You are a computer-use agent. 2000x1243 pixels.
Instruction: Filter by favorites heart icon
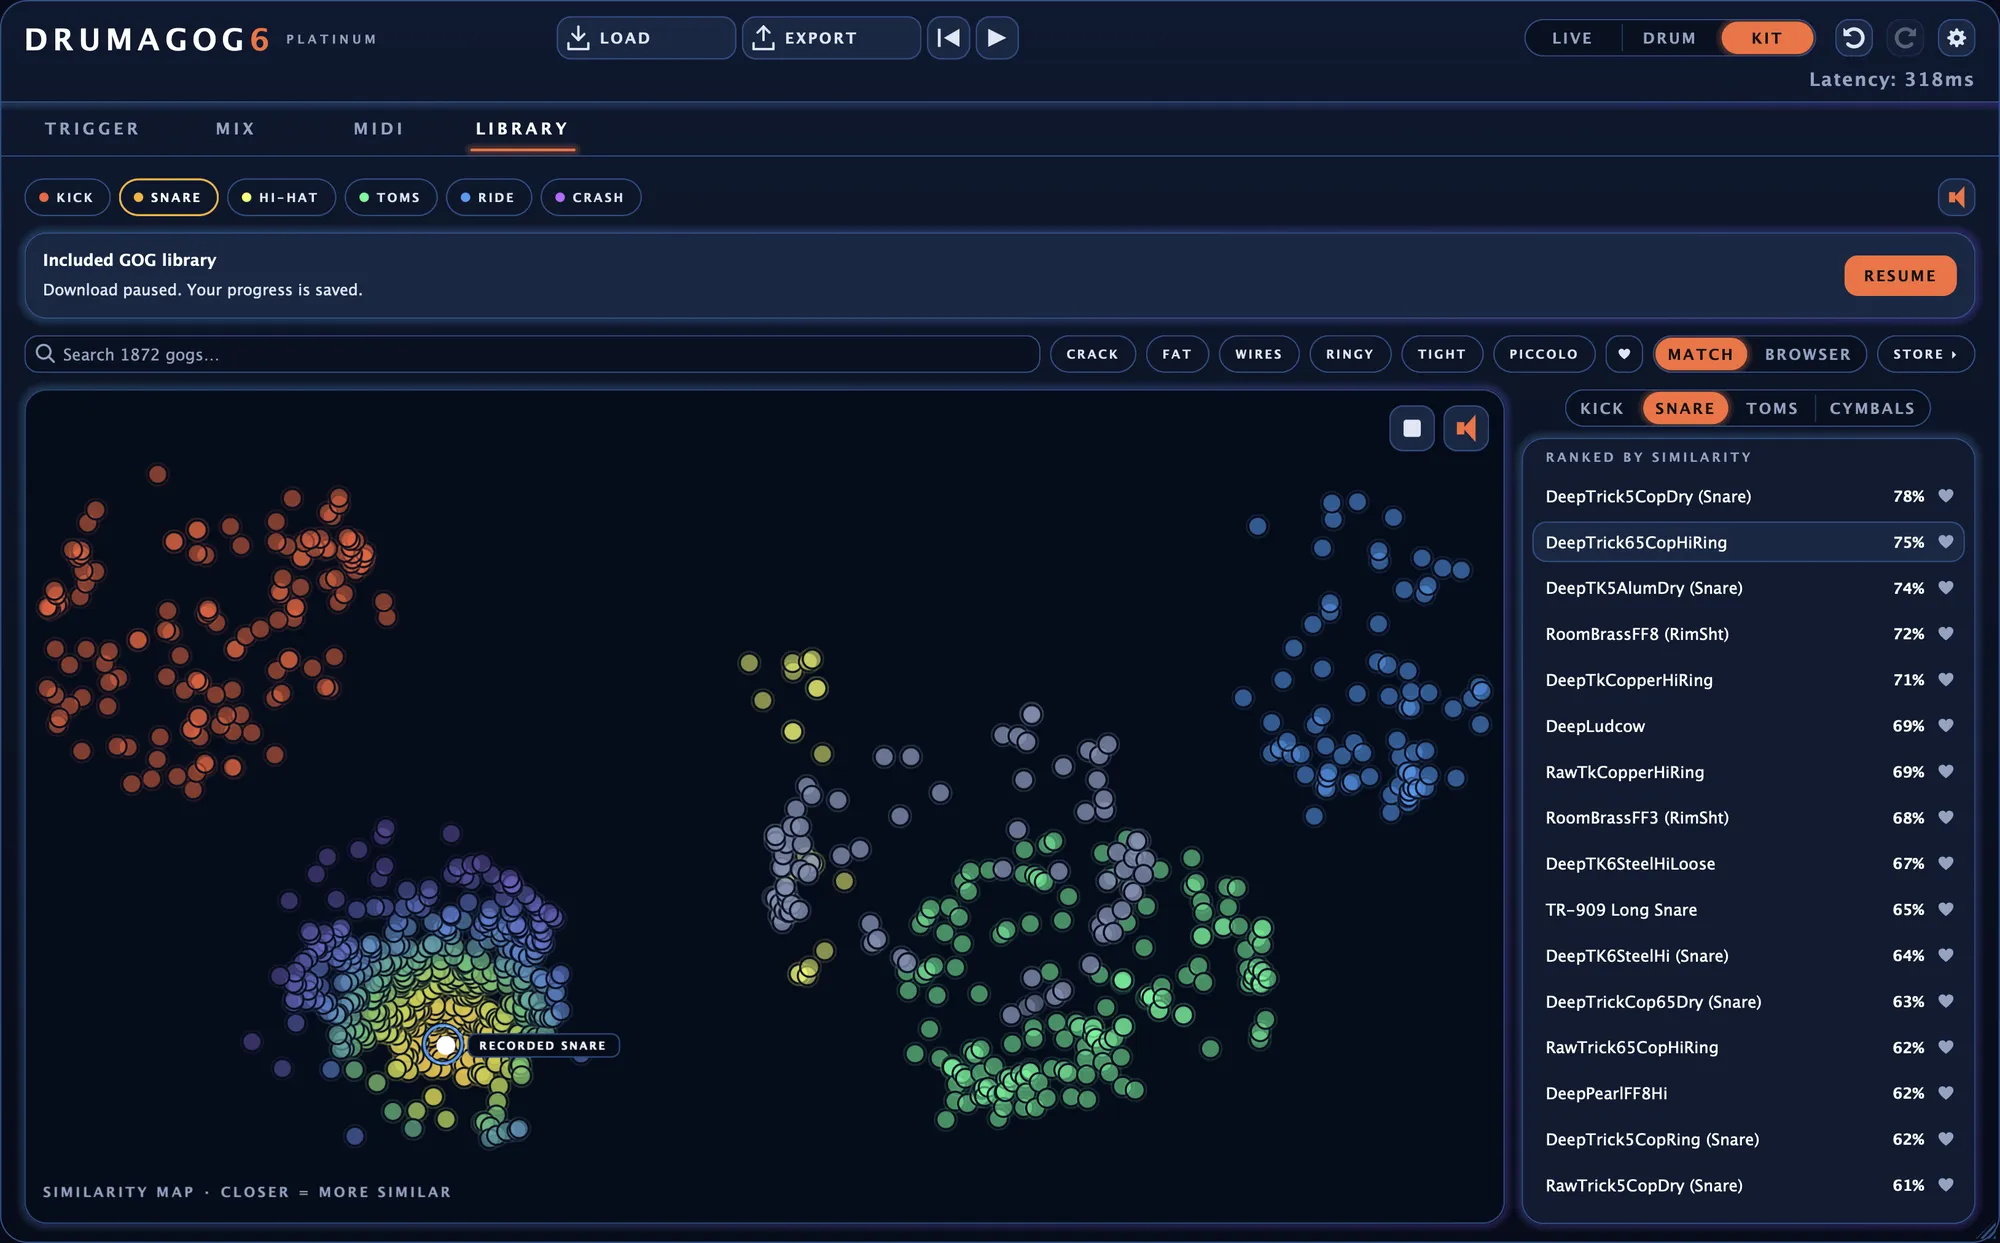pyautogui.click(x=1624, y=354)
